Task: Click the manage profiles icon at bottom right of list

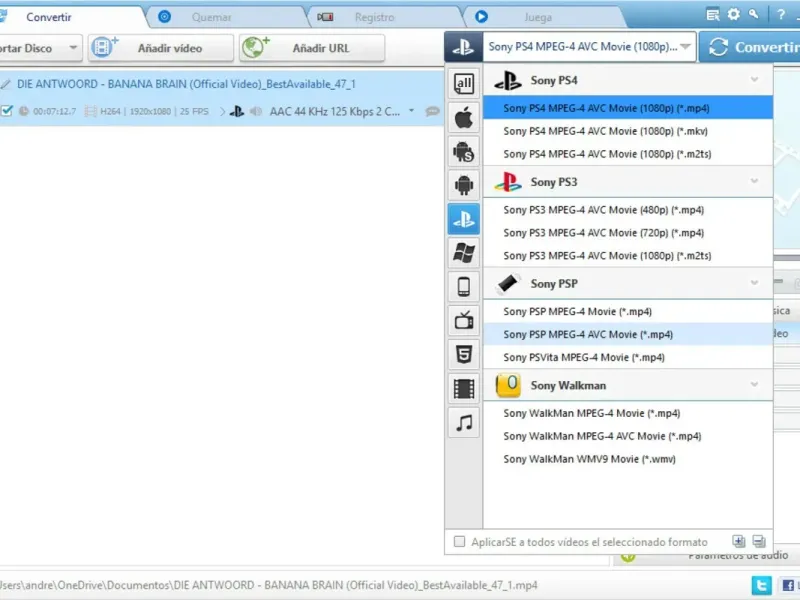Action: (759, 541)
